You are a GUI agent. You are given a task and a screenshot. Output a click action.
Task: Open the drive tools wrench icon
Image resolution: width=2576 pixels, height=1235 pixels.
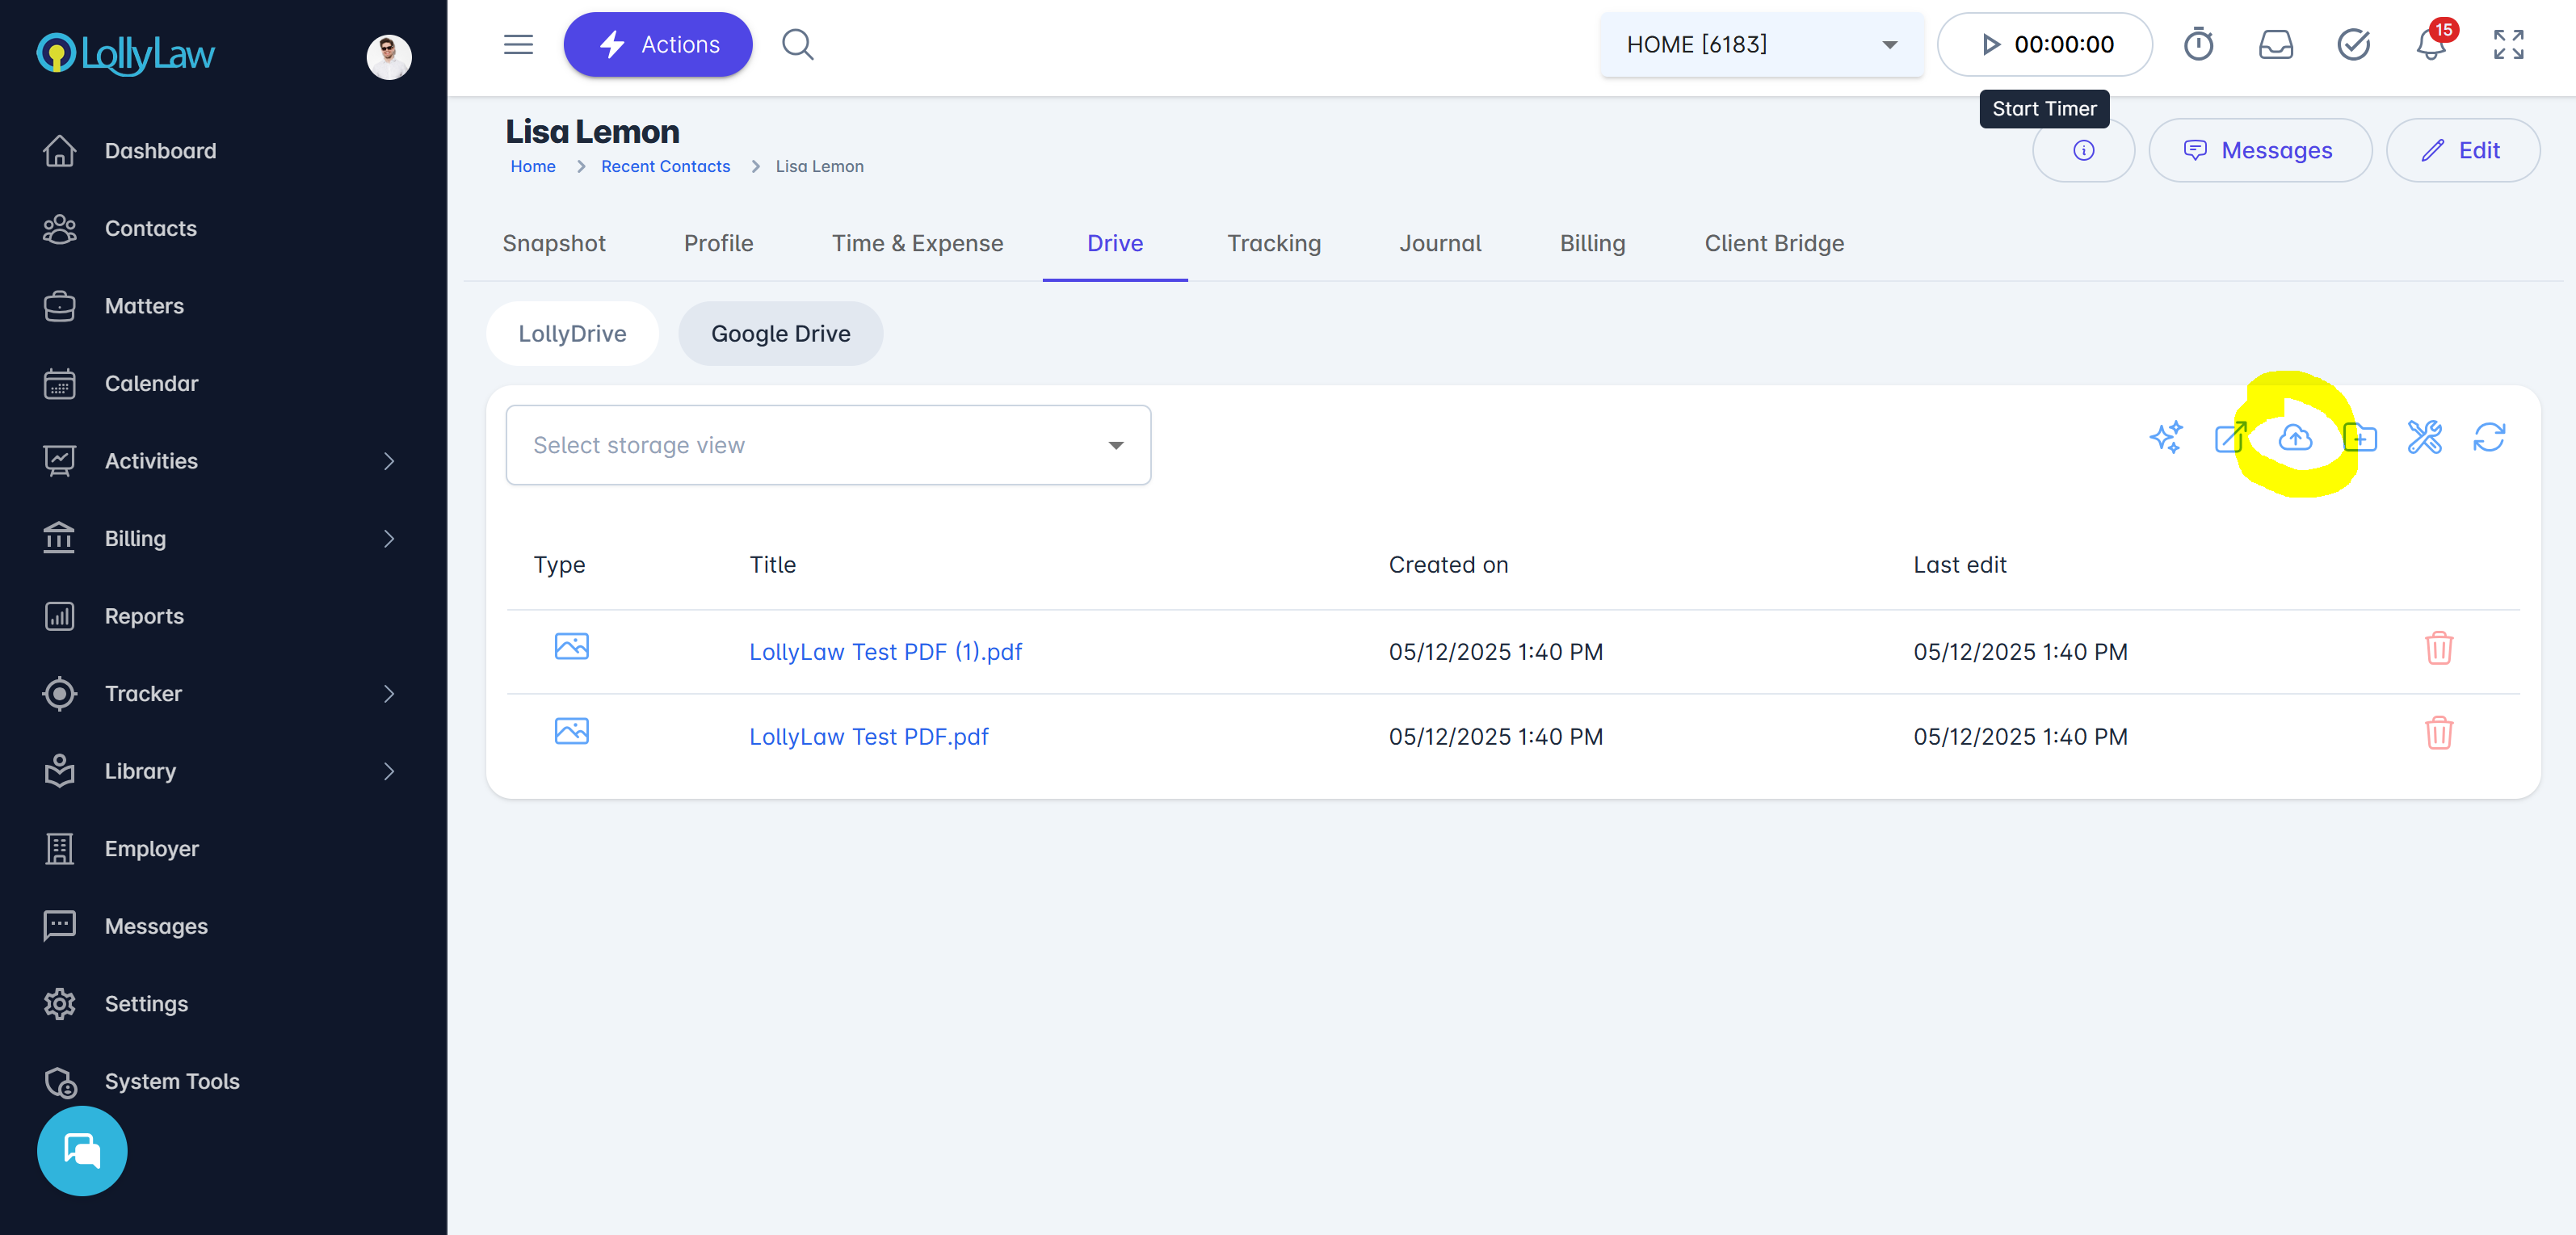tap(2424, 438)
